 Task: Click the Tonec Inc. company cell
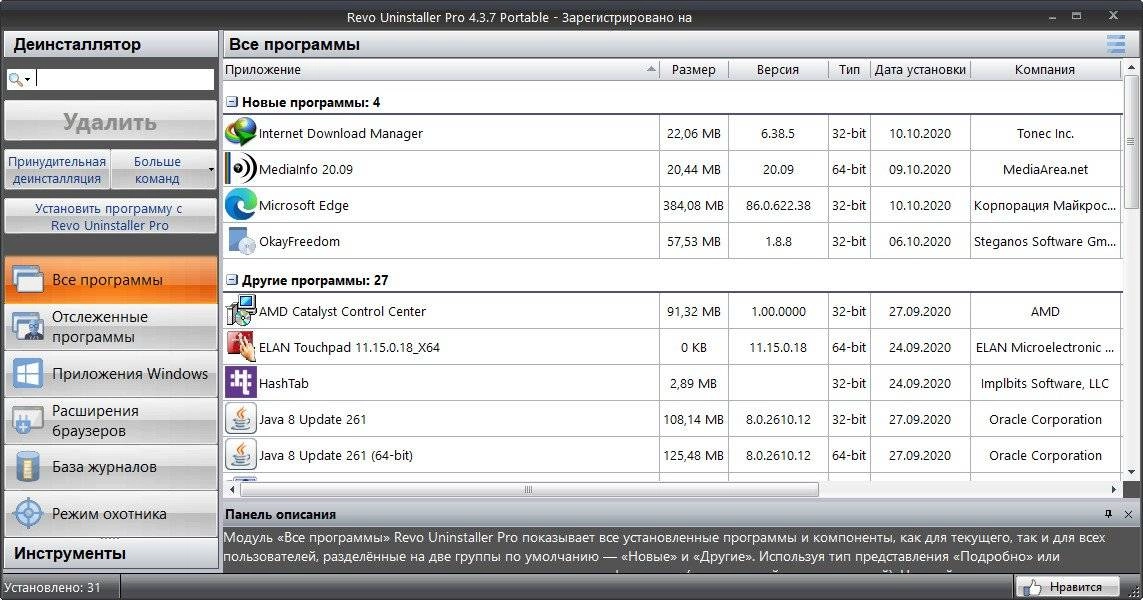point(1045,133)
